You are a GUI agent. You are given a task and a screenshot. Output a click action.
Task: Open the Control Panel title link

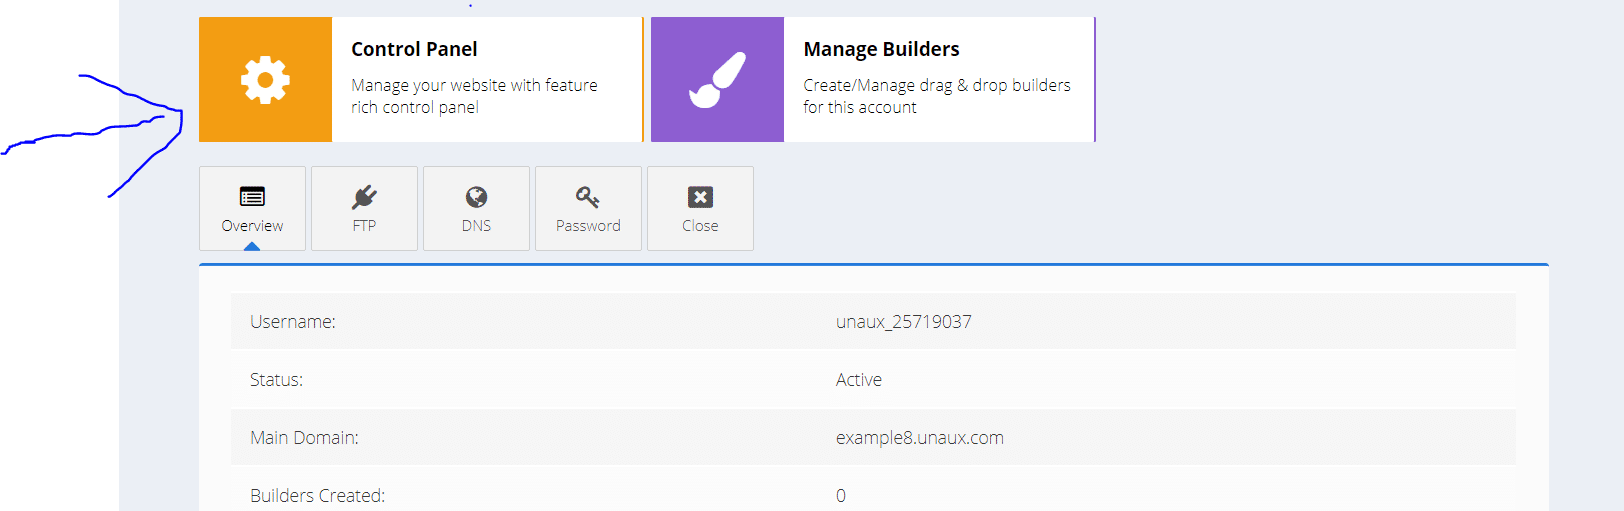click(x=414, y=49)
